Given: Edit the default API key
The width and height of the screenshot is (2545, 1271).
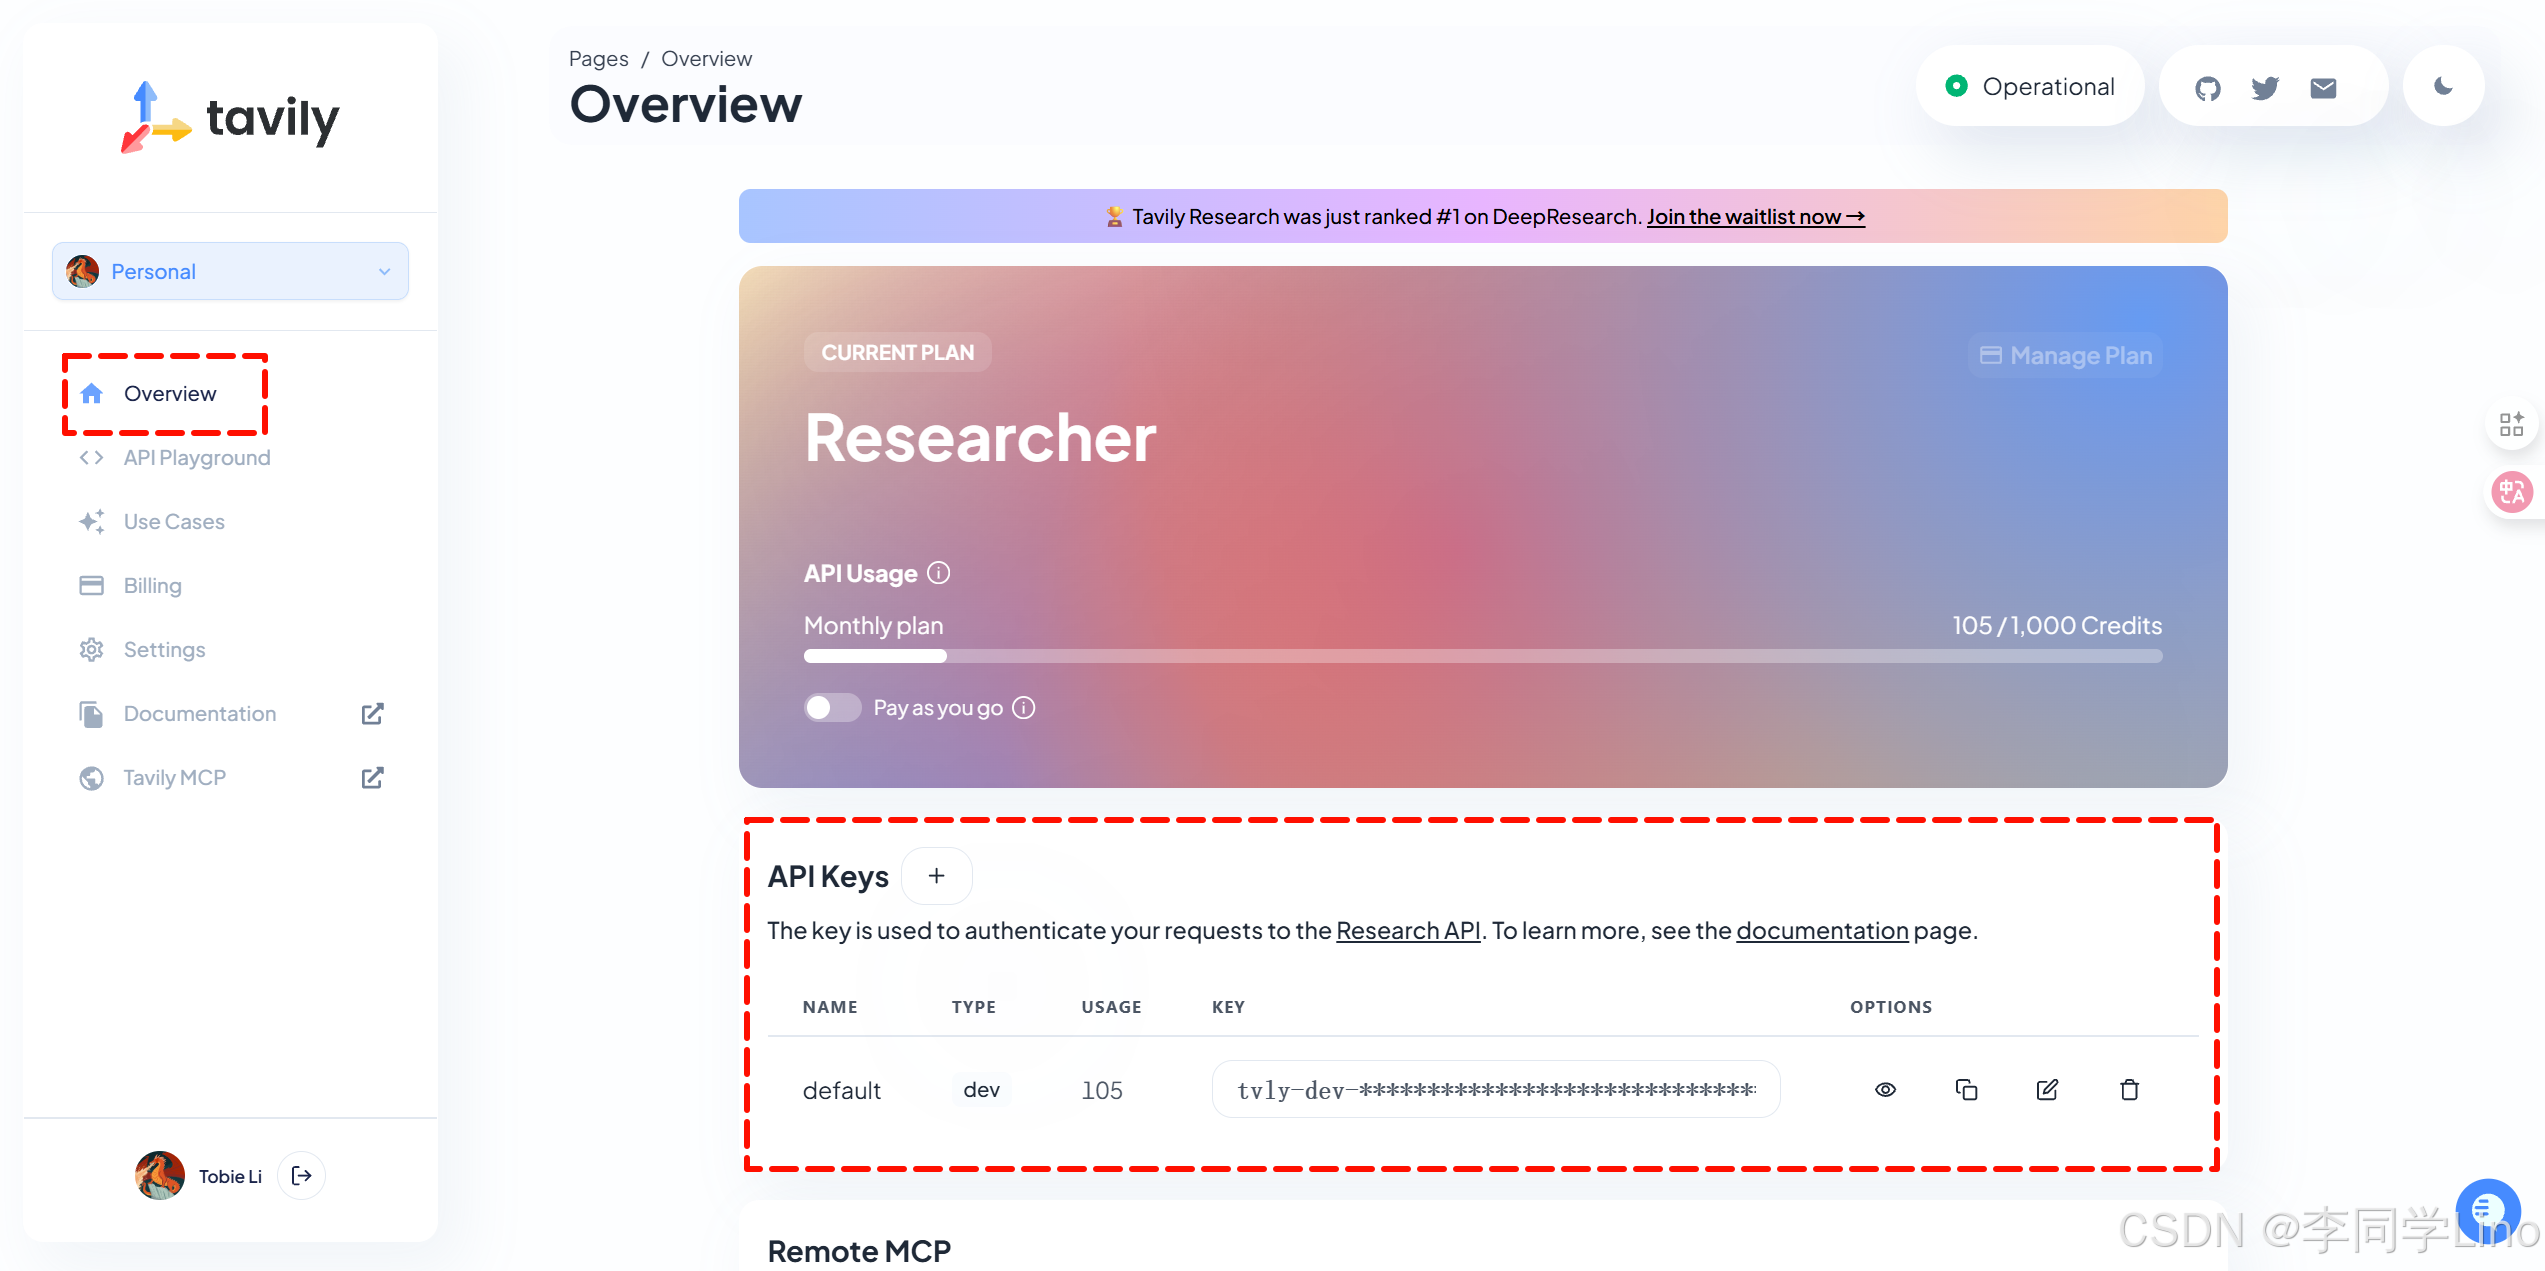Looking at the screenshot, I should 2047,1089.
